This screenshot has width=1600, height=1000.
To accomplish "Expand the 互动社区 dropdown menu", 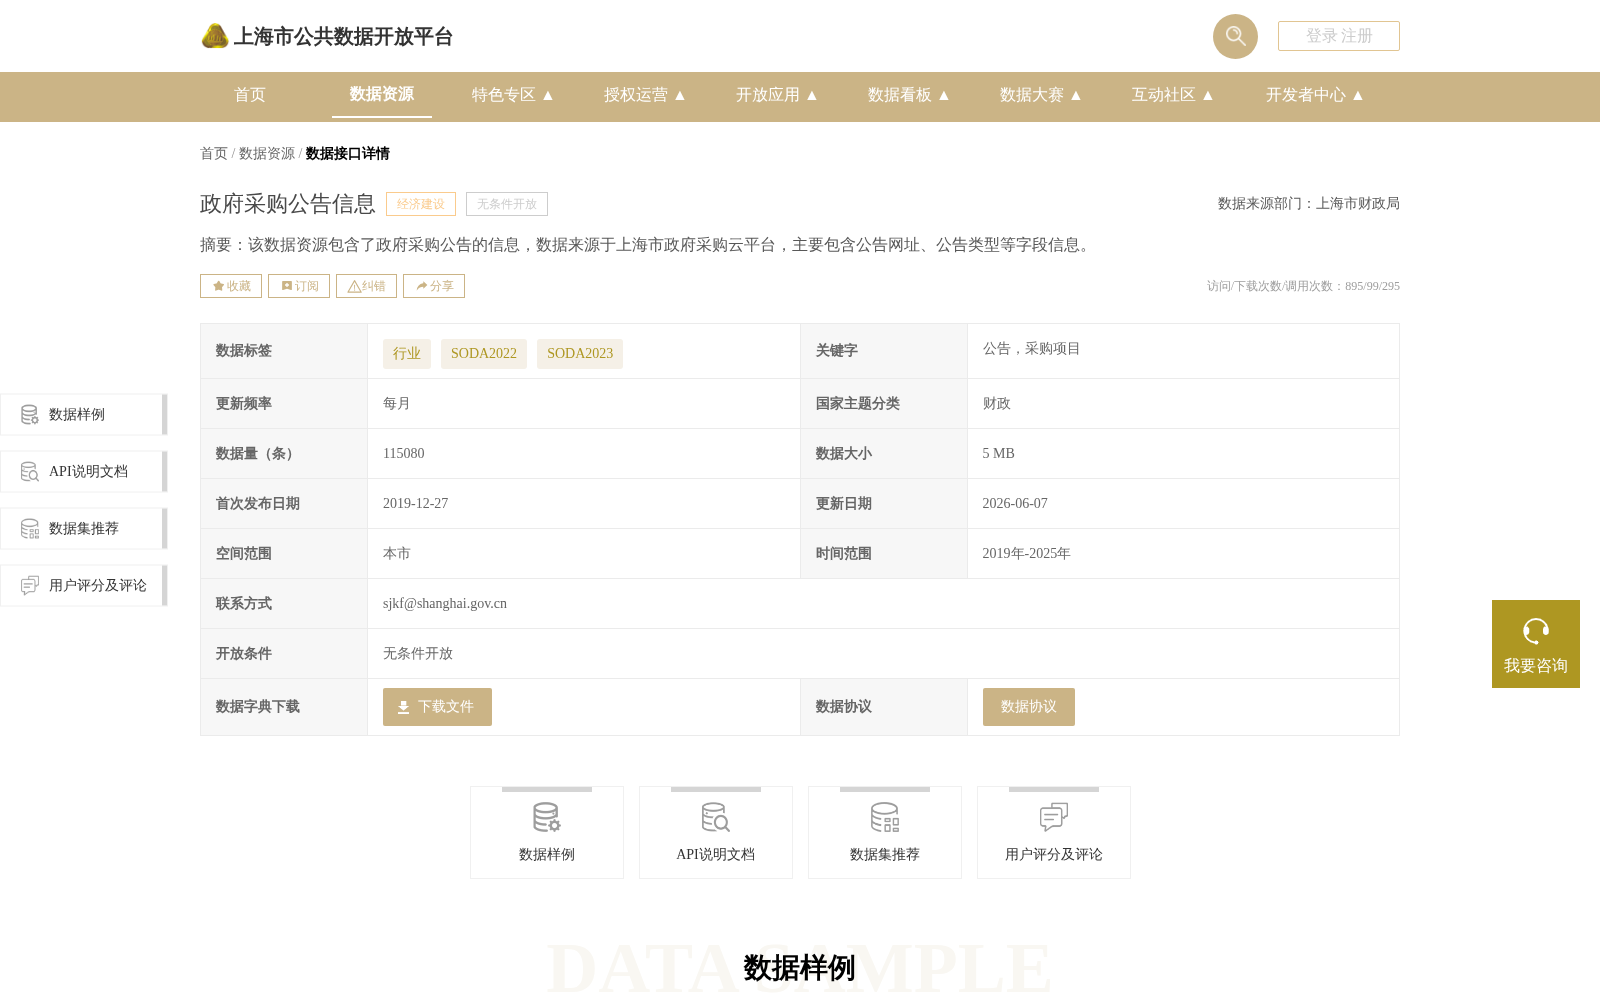I will click(x=1173, y=95).
